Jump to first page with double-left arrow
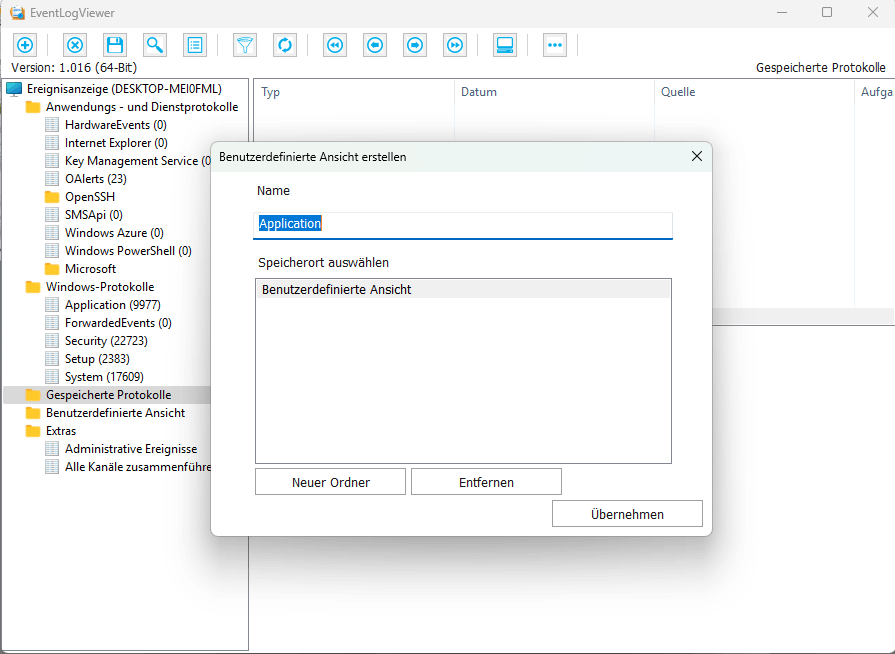Image resolution: width=895 pixels, height=654 pixels. (x=335, y=45)
